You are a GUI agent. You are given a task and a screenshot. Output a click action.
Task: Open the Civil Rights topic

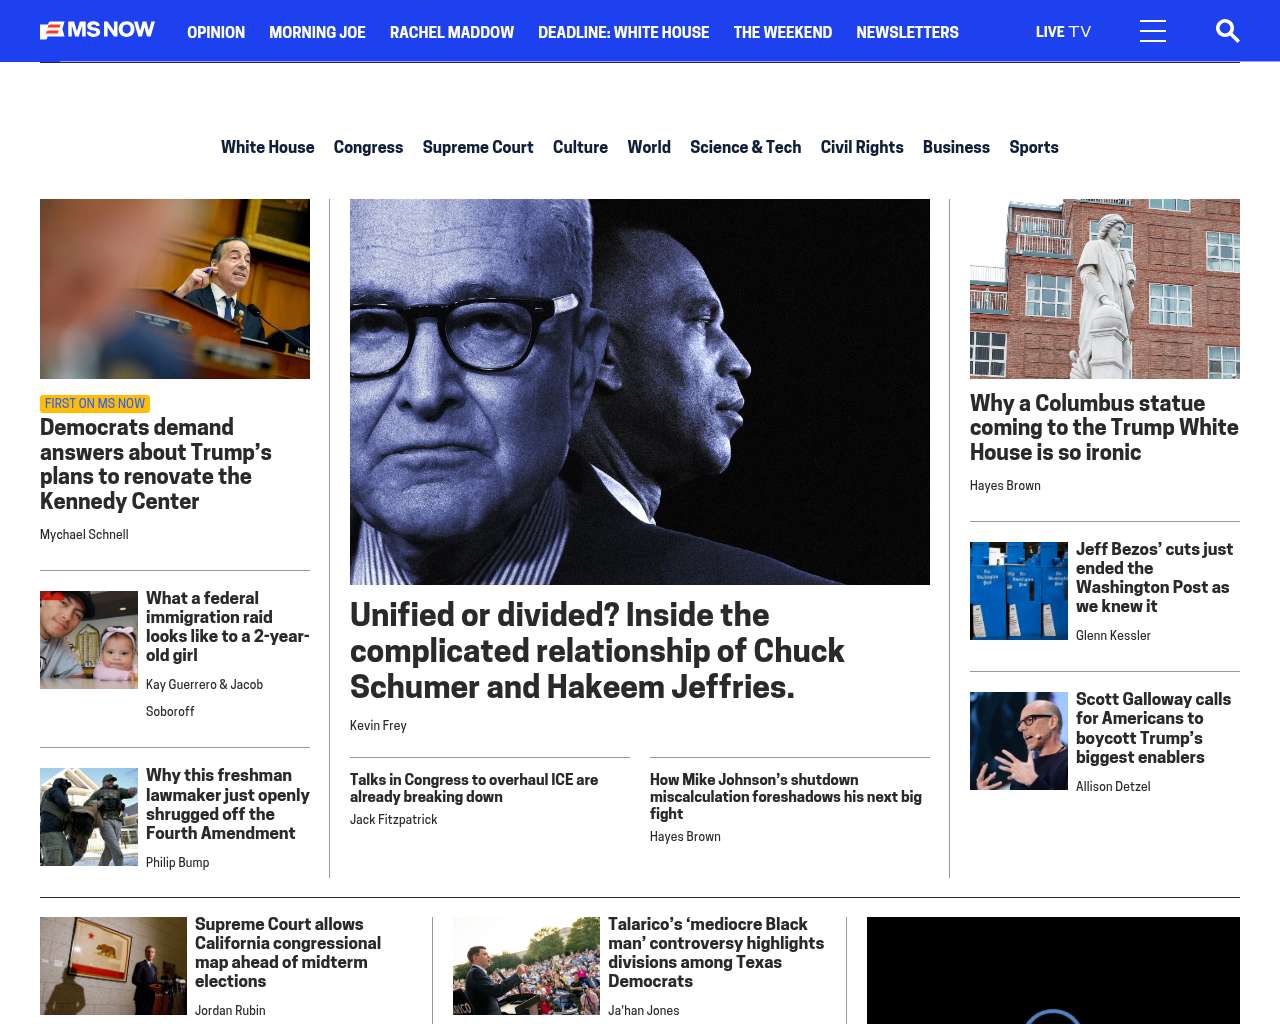[862, 147]
